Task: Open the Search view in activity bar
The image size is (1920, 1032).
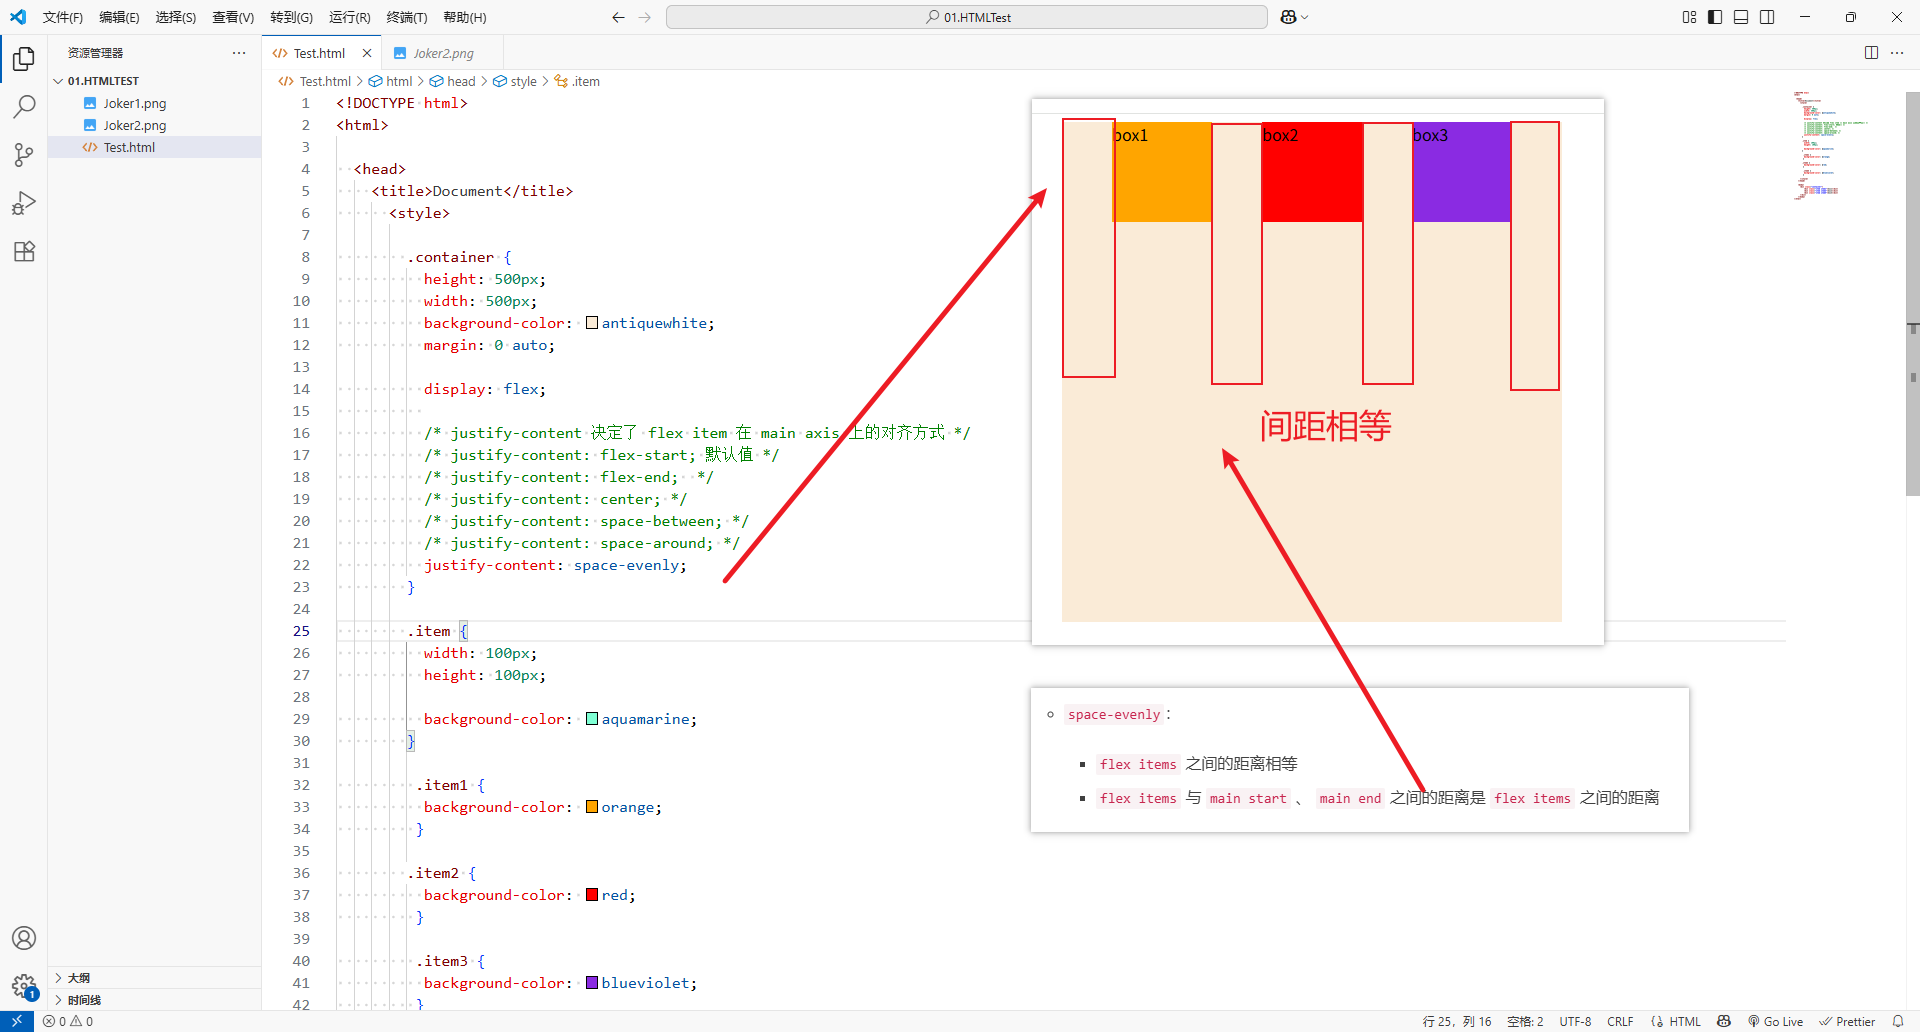Action: 24,107
